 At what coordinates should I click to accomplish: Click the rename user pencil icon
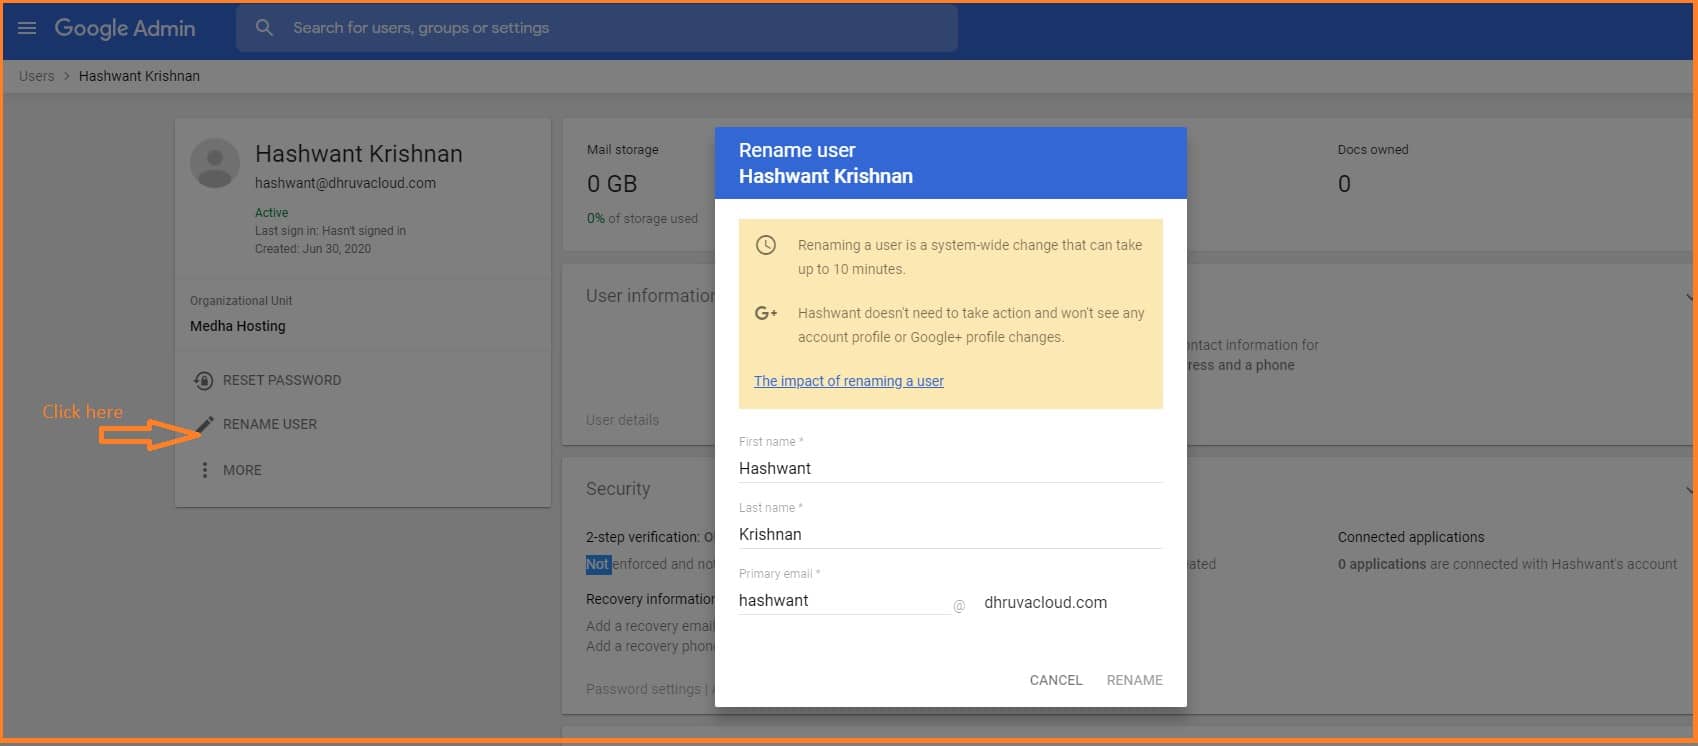click(x=205, y=424)
